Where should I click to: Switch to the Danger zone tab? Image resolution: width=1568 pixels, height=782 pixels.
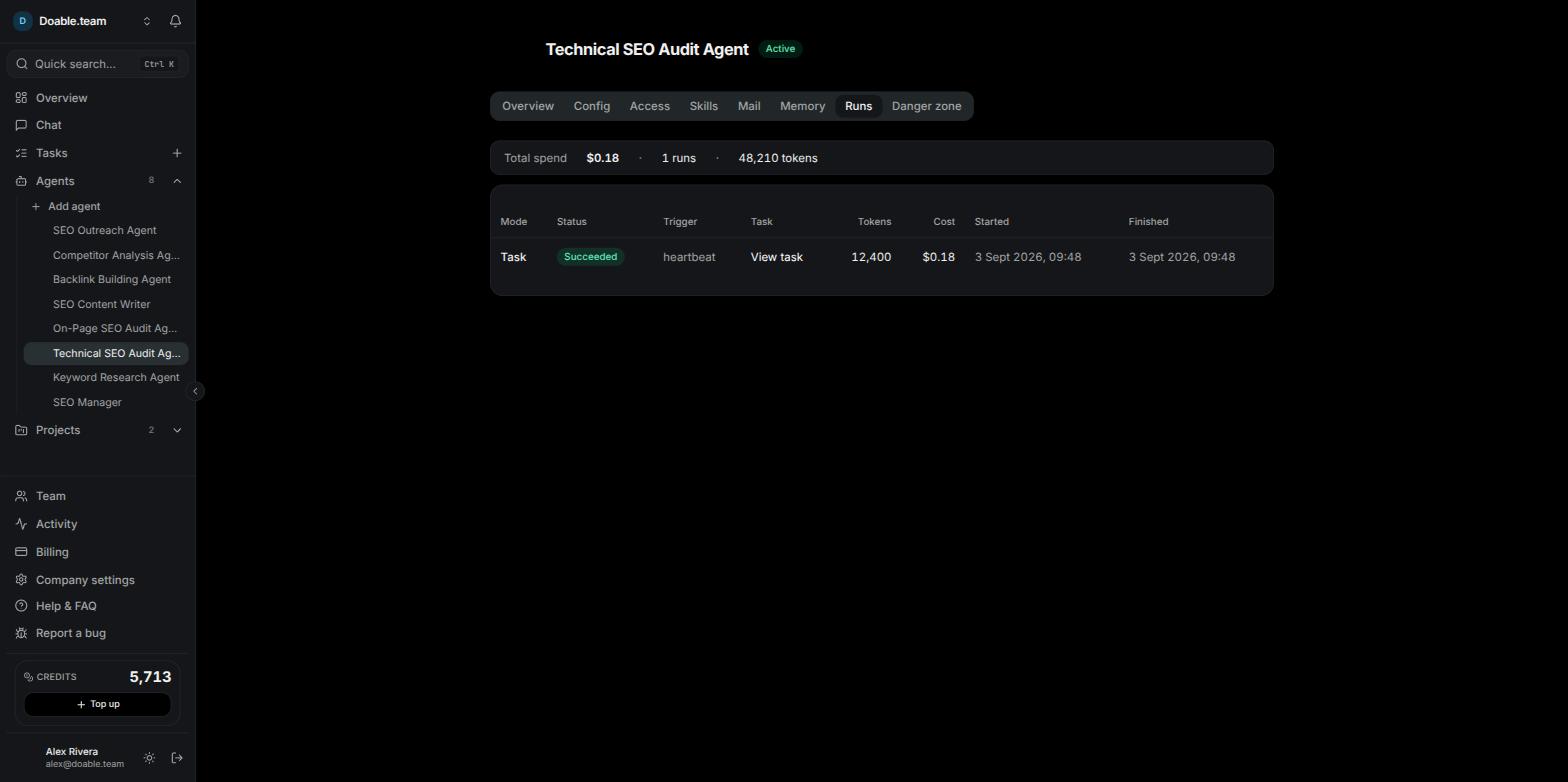pos(927,106)
